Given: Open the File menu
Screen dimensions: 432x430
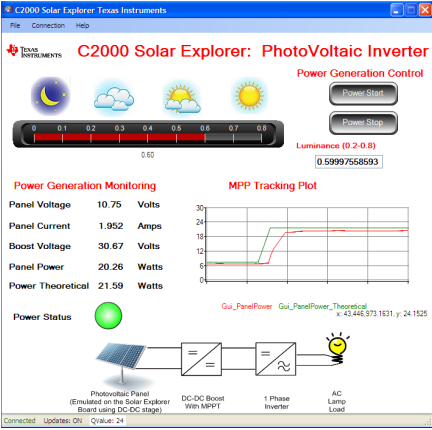Looking at the screenshot, I should pyautogui.click(x=15, y=26).
